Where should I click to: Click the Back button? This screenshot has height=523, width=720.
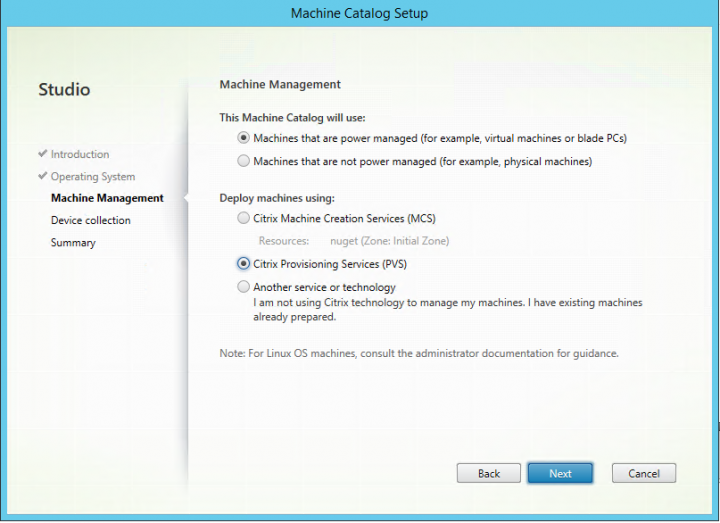489,473
